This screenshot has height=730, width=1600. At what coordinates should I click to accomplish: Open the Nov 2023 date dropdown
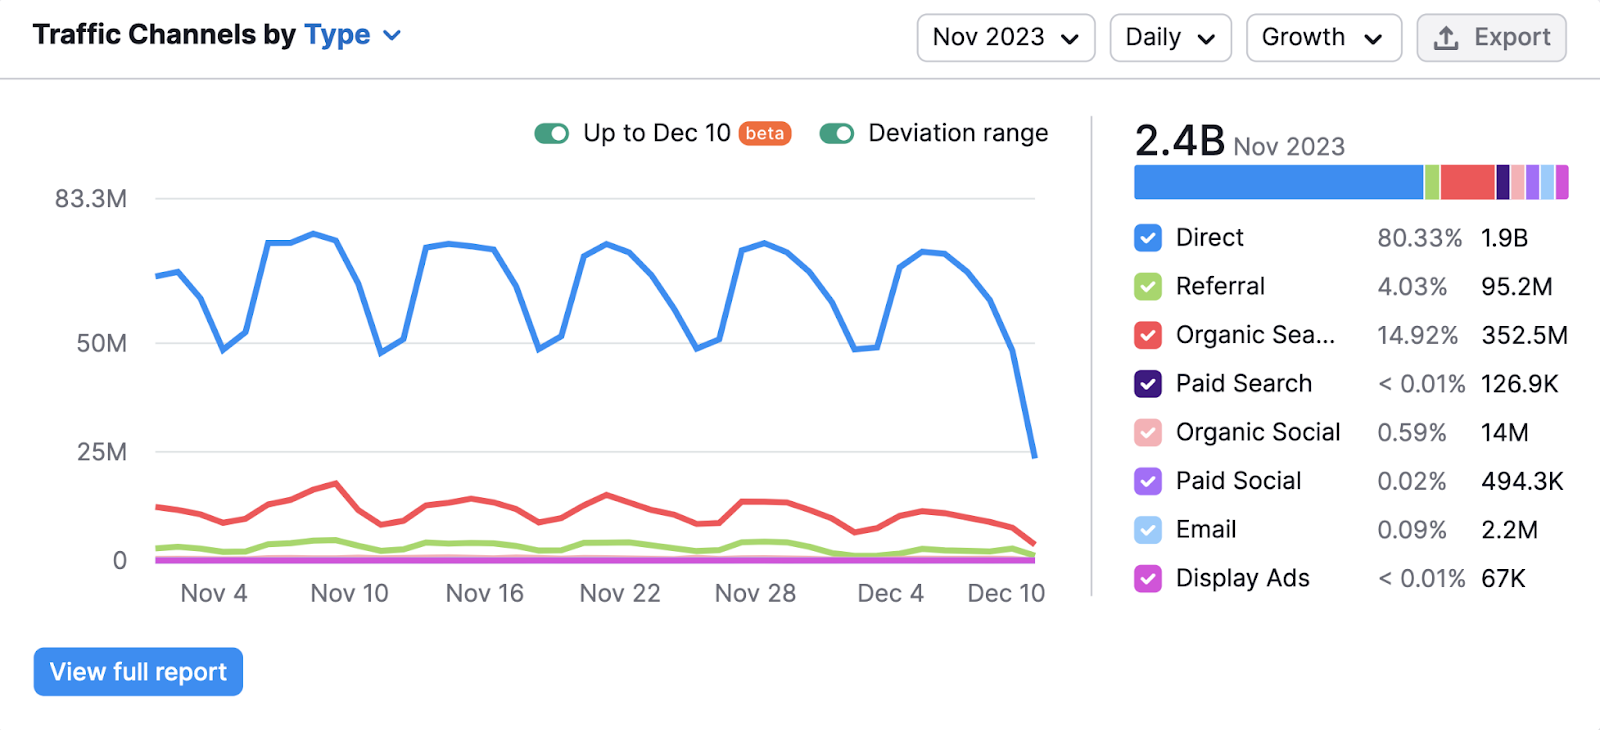click(x=1005, y=38)
